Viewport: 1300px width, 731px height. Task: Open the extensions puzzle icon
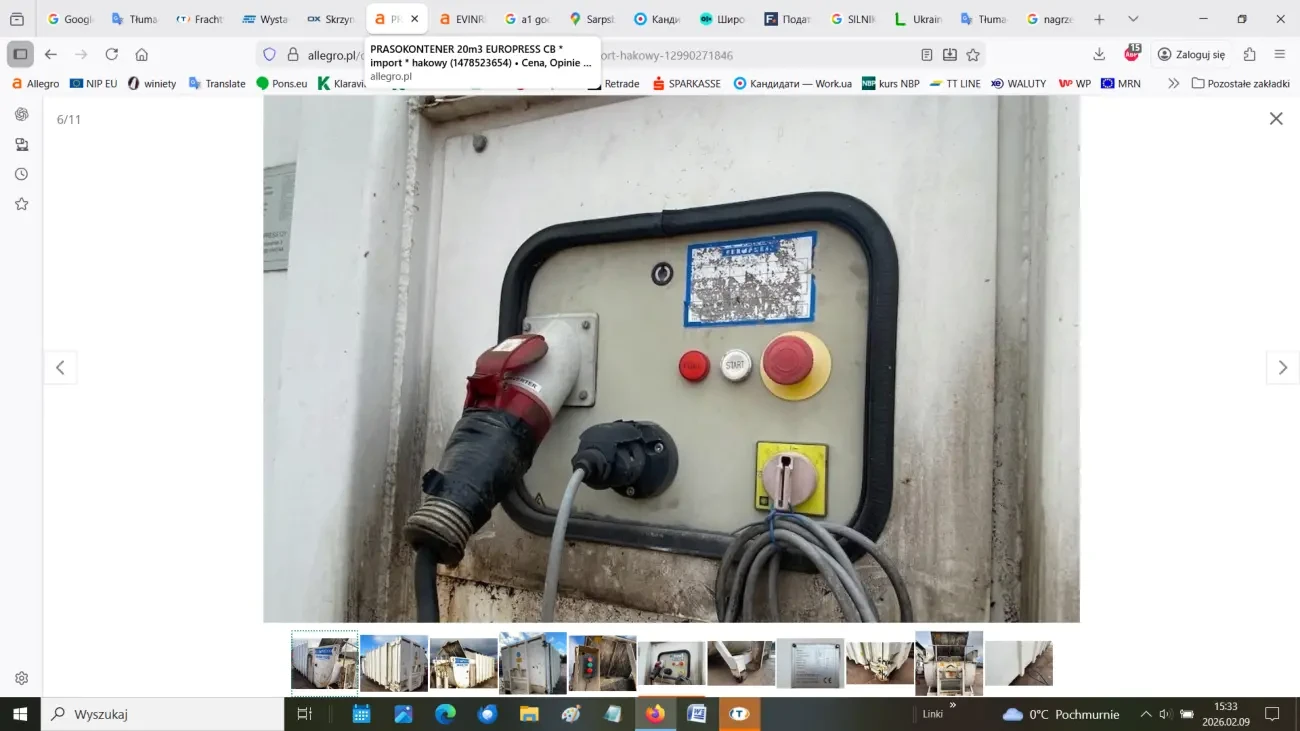tap(1249, 55)
